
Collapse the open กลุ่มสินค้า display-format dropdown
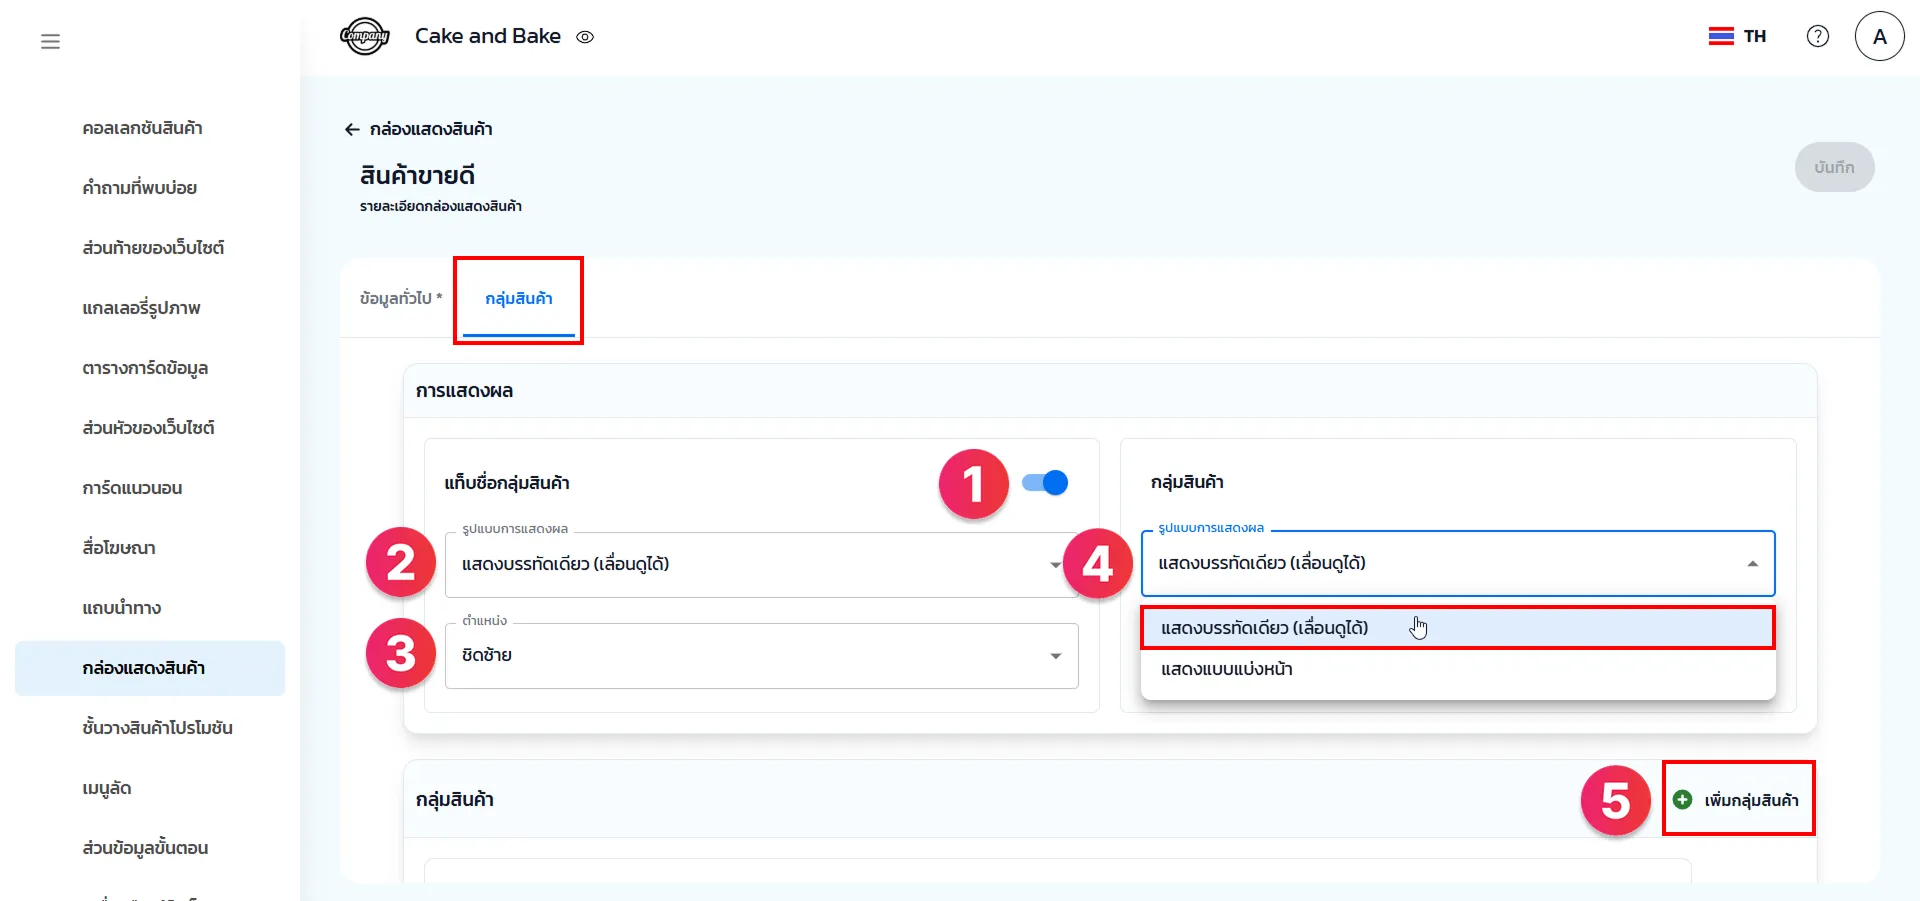coord(1752,564)
